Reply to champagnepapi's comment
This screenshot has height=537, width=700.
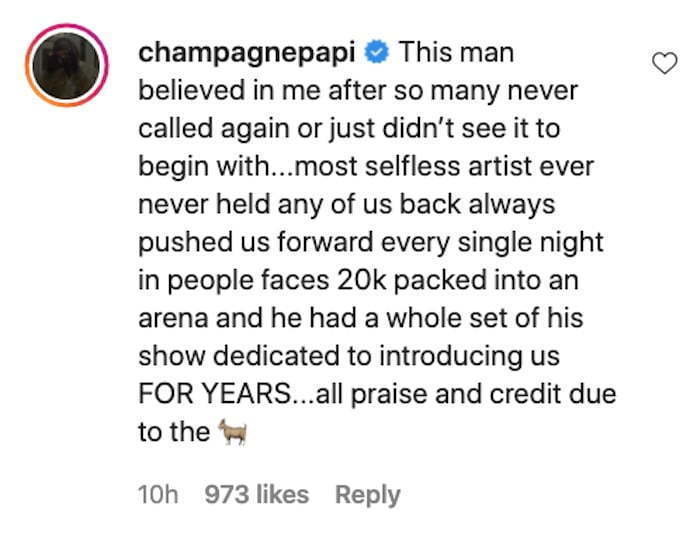[x=367, y=495]
